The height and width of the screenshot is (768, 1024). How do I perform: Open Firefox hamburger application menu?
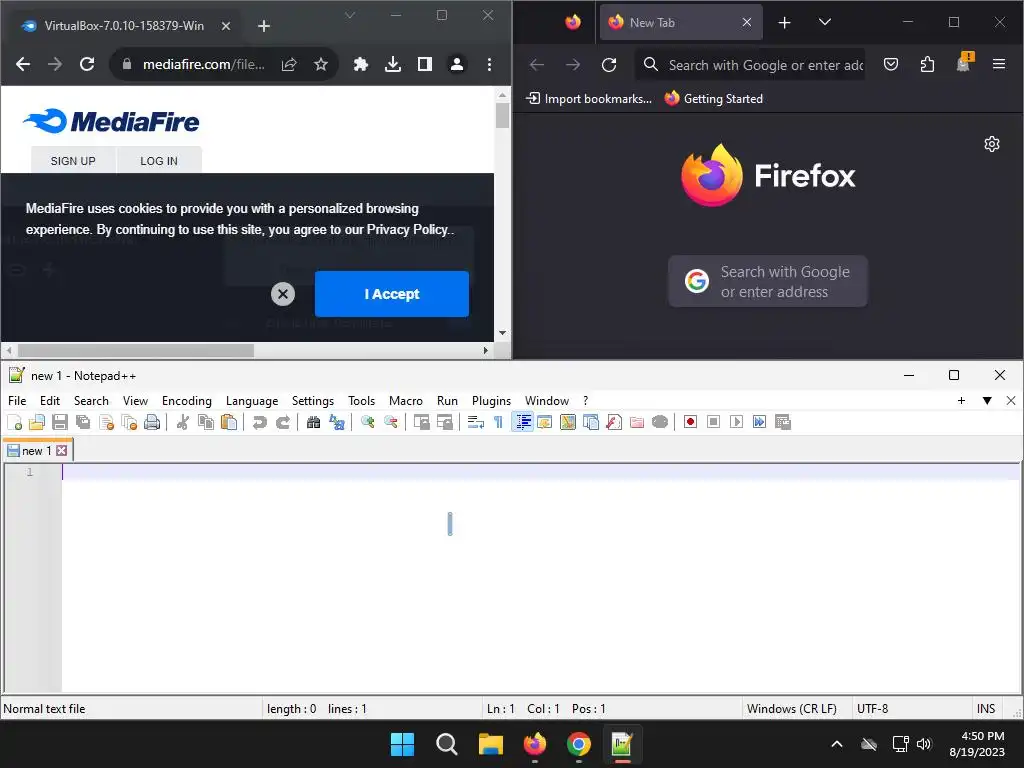pyautogui.click(x=999, y=64)
